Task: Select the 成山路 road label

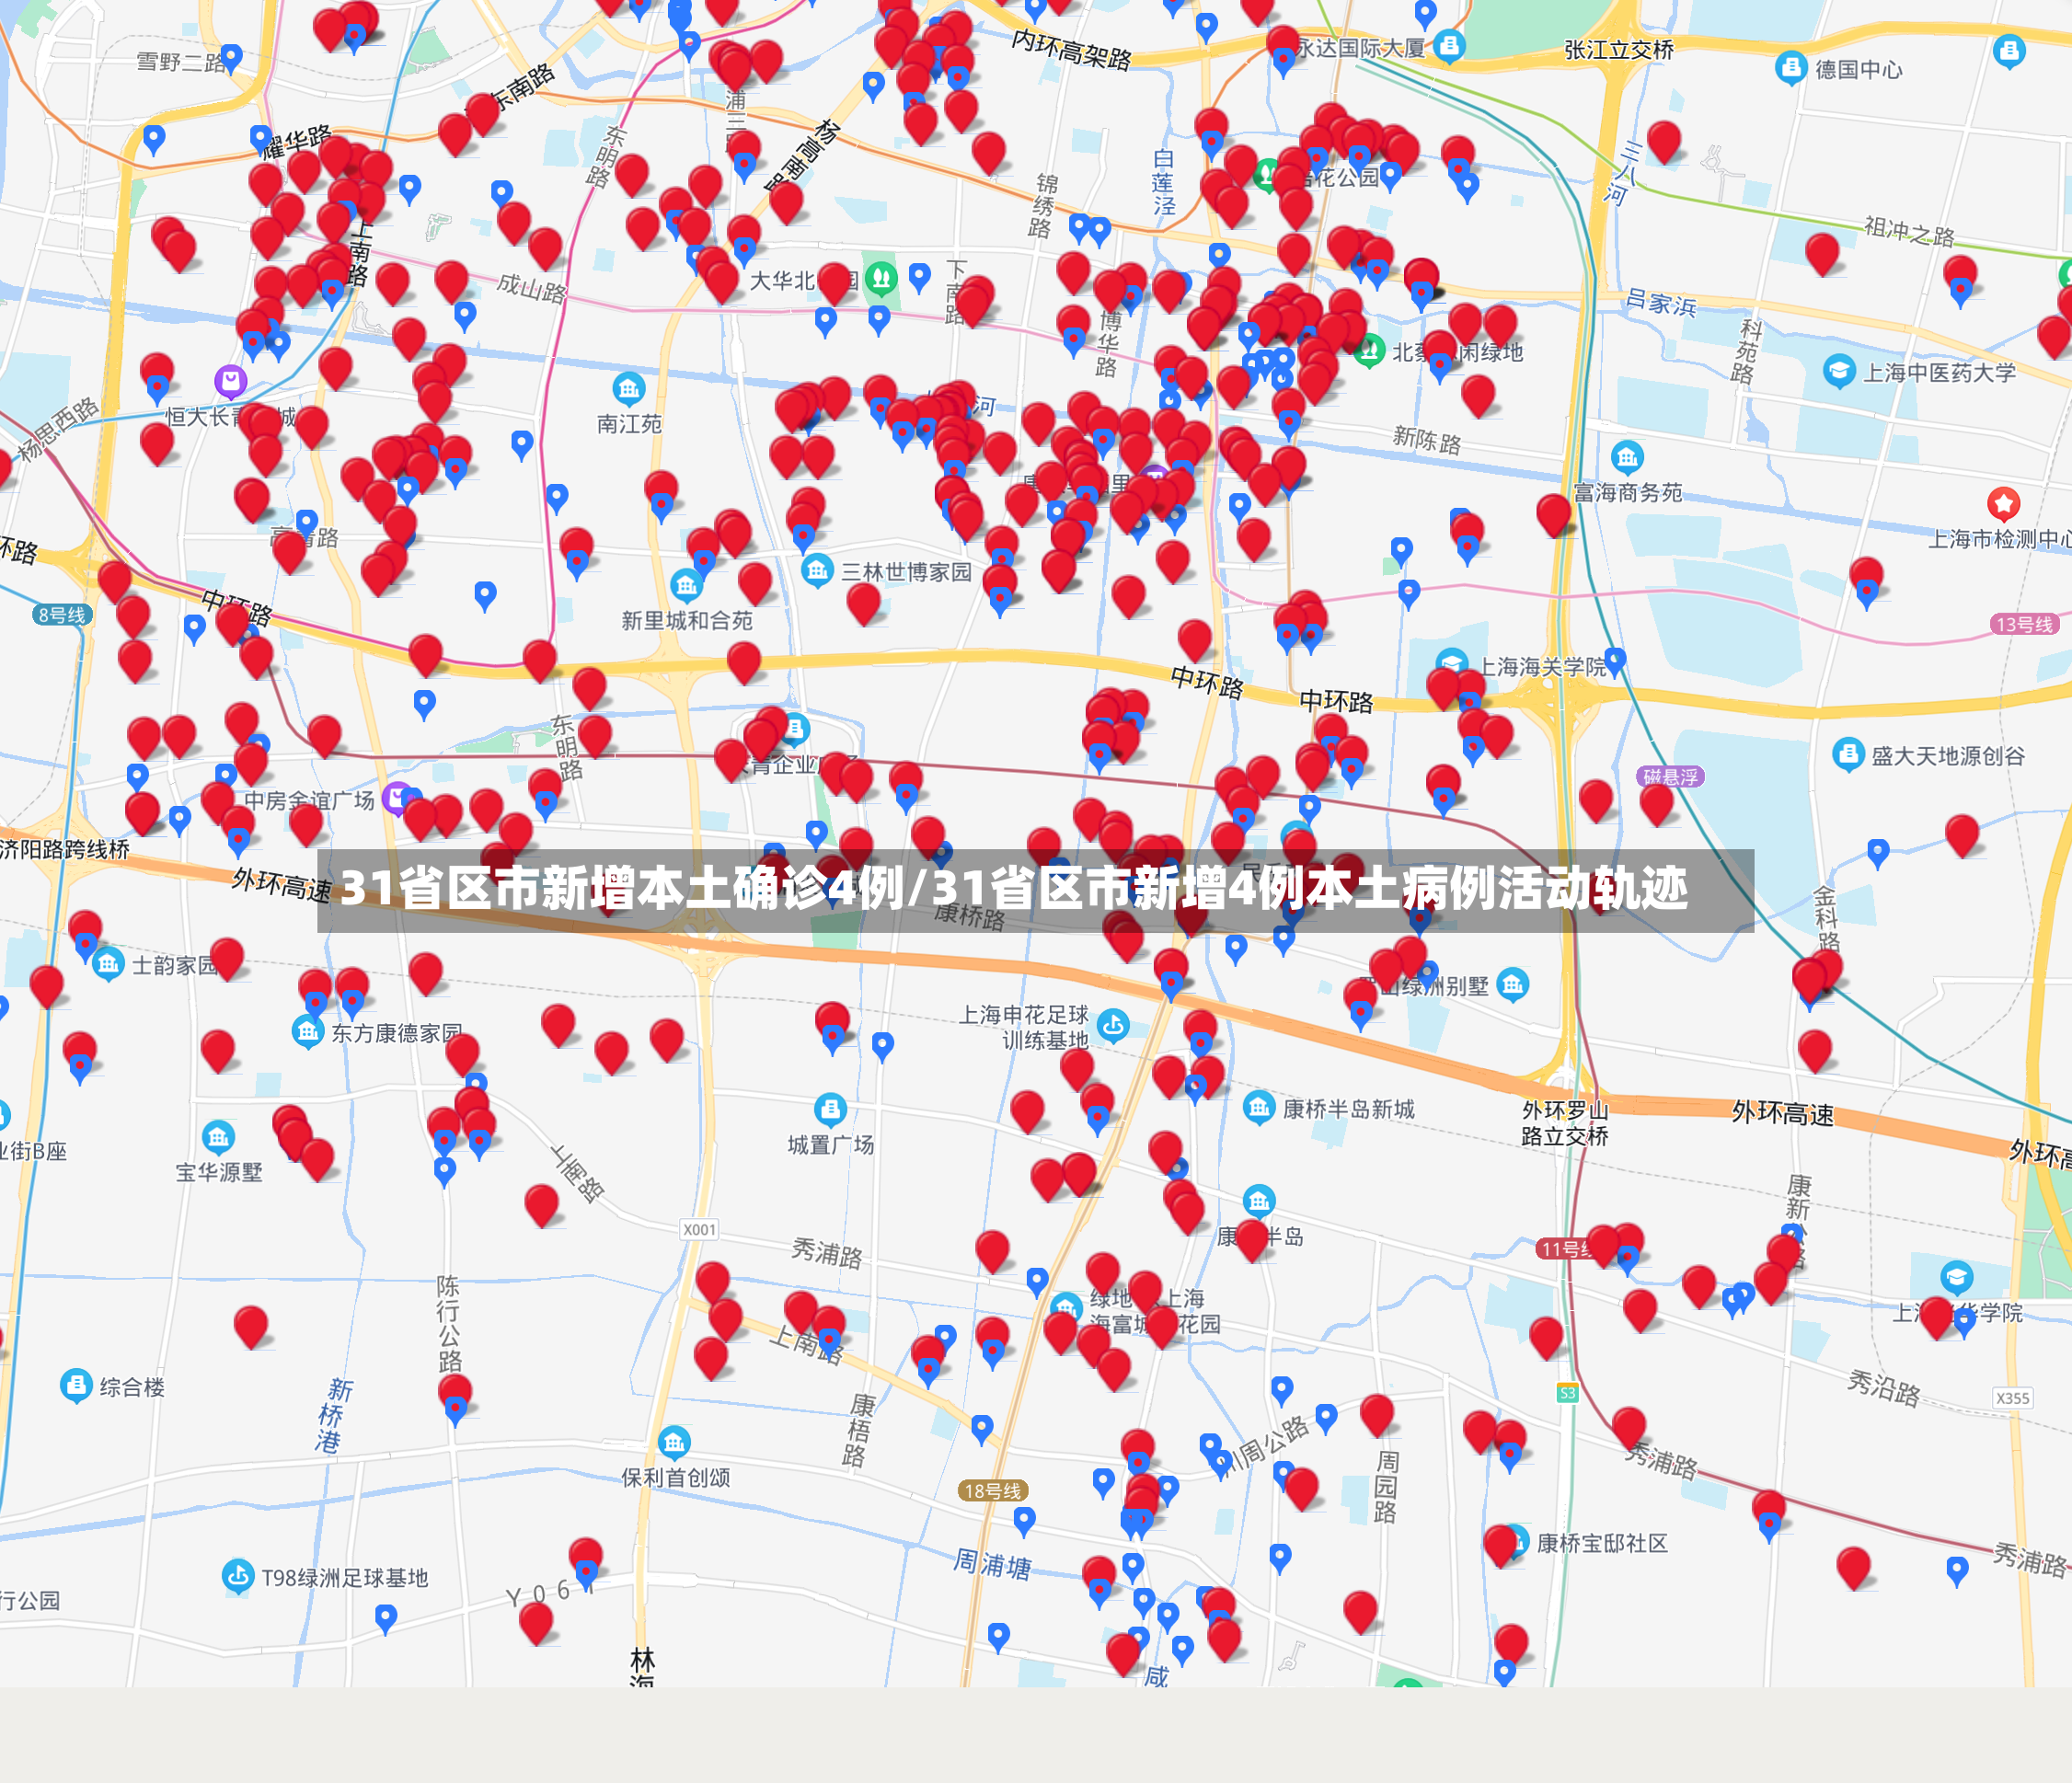Action: (x=532, y=289)
